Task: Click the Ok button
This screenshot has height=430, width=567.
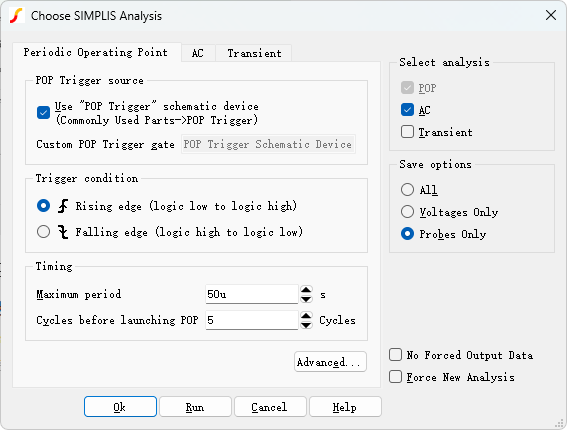Action: (120, 407)
